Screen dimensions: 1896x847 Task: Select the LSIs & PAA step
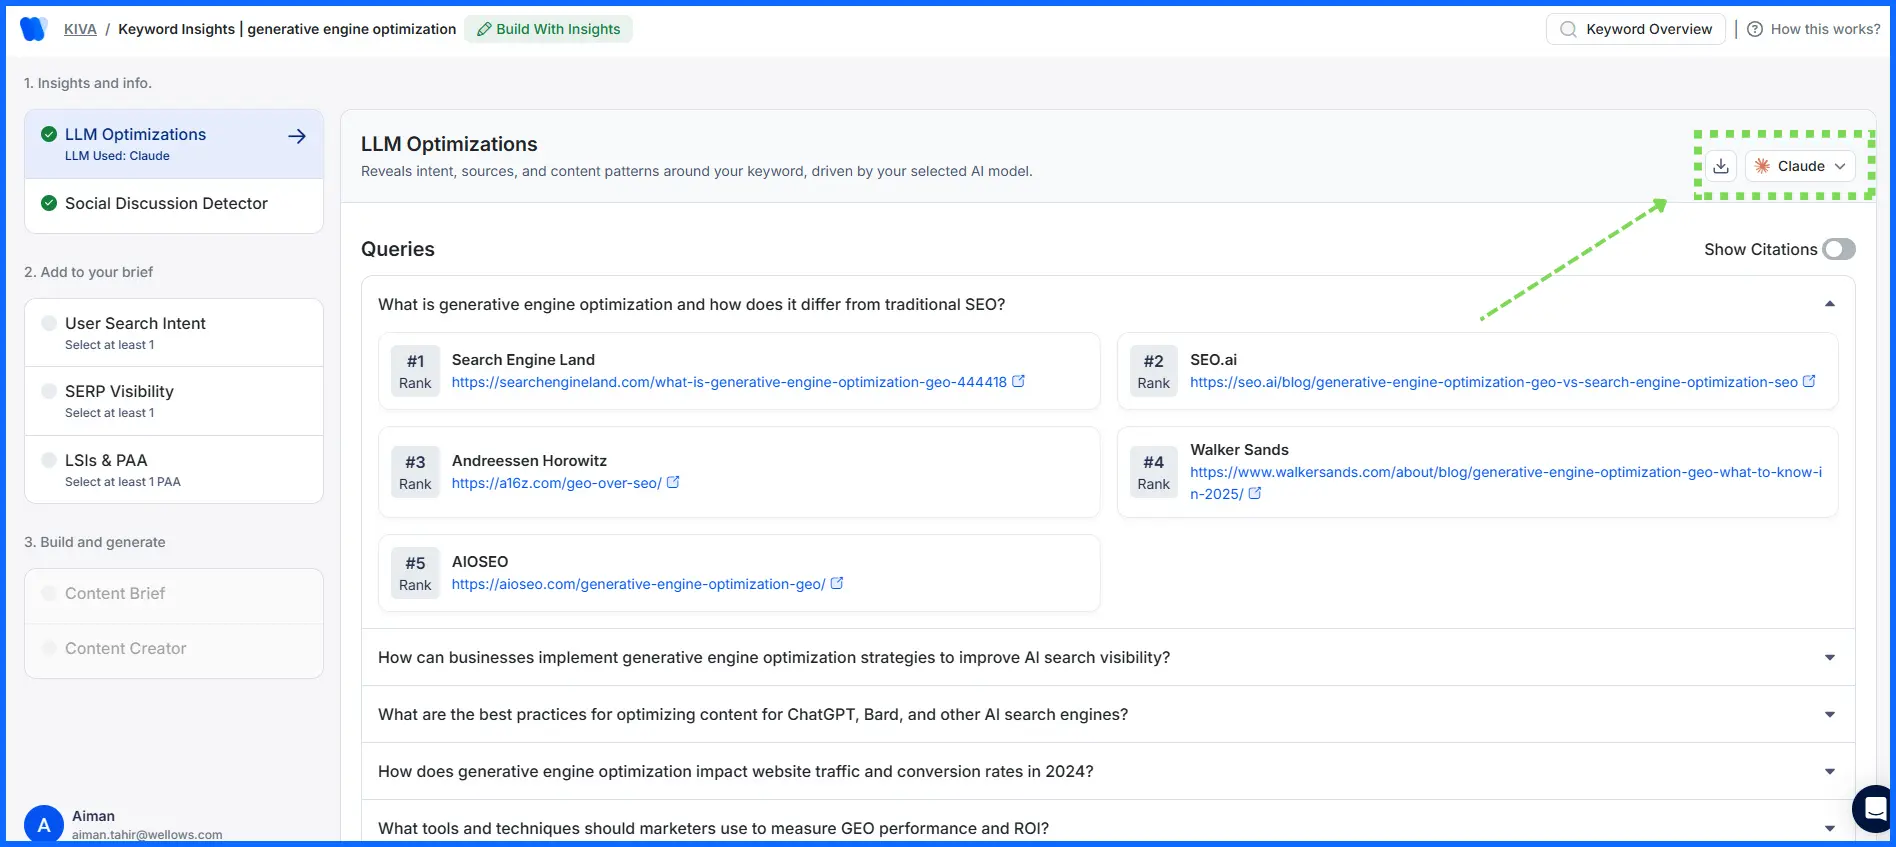click(106, 461)
